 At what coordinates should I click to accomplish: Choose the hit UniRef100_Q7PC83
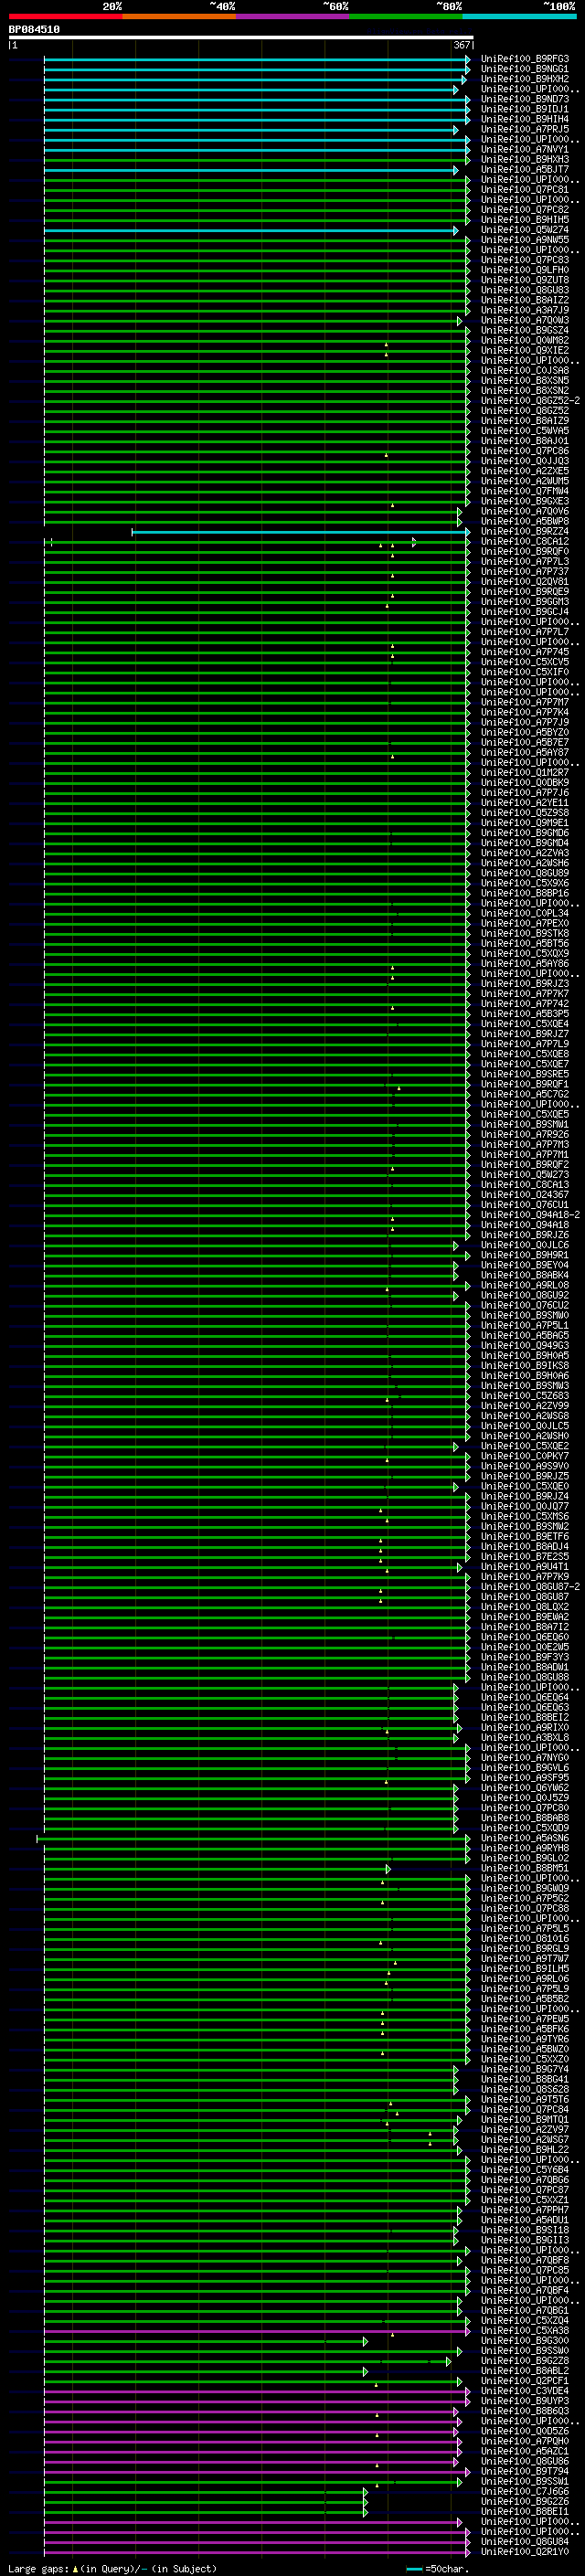click(x=525, y=260)
